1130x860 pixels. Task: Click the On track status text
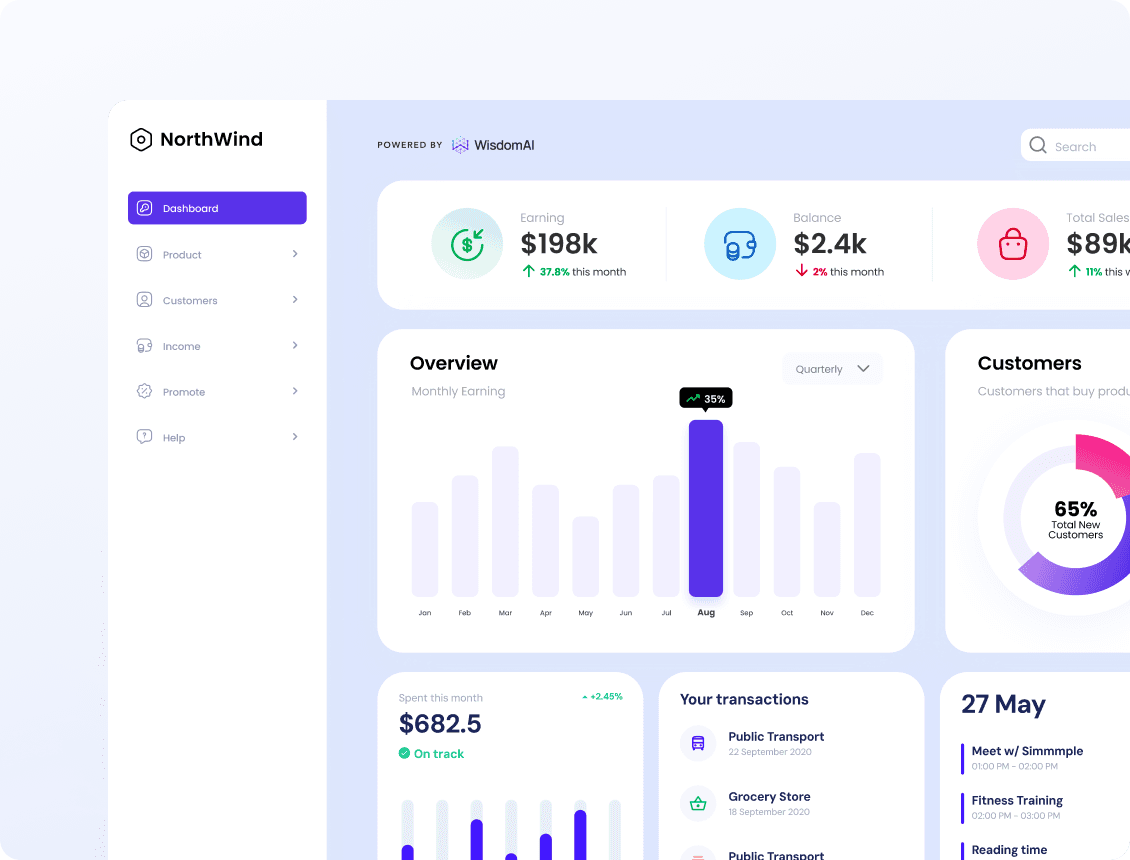pos(438,753)
